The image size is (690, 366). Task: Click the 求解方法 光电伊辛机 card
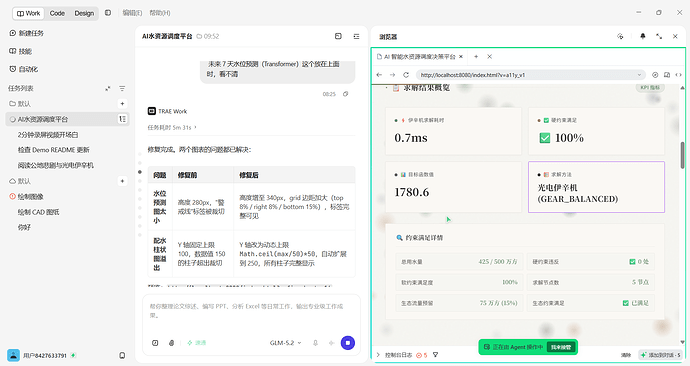pyautogui.click(x=596, y=187)
